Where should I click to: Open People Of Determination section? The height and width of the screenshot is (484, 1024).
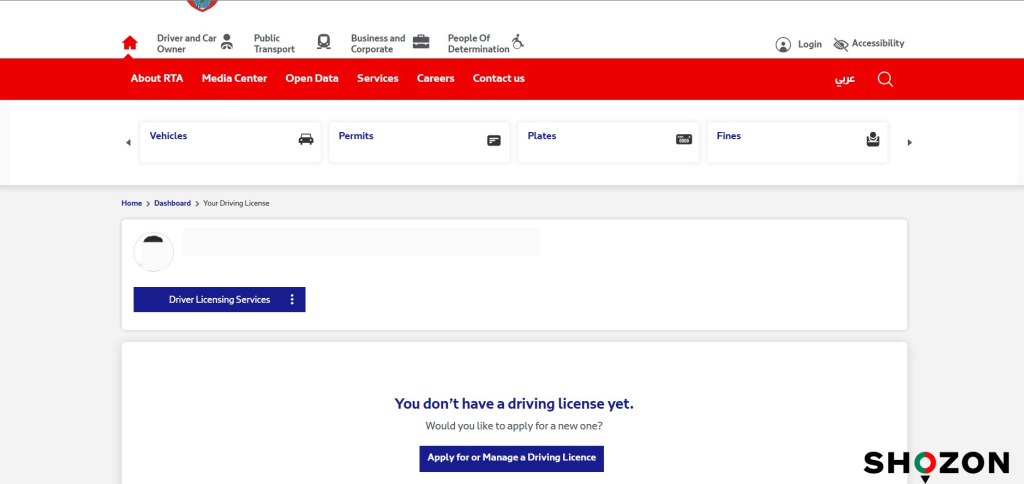click(478, 43)
